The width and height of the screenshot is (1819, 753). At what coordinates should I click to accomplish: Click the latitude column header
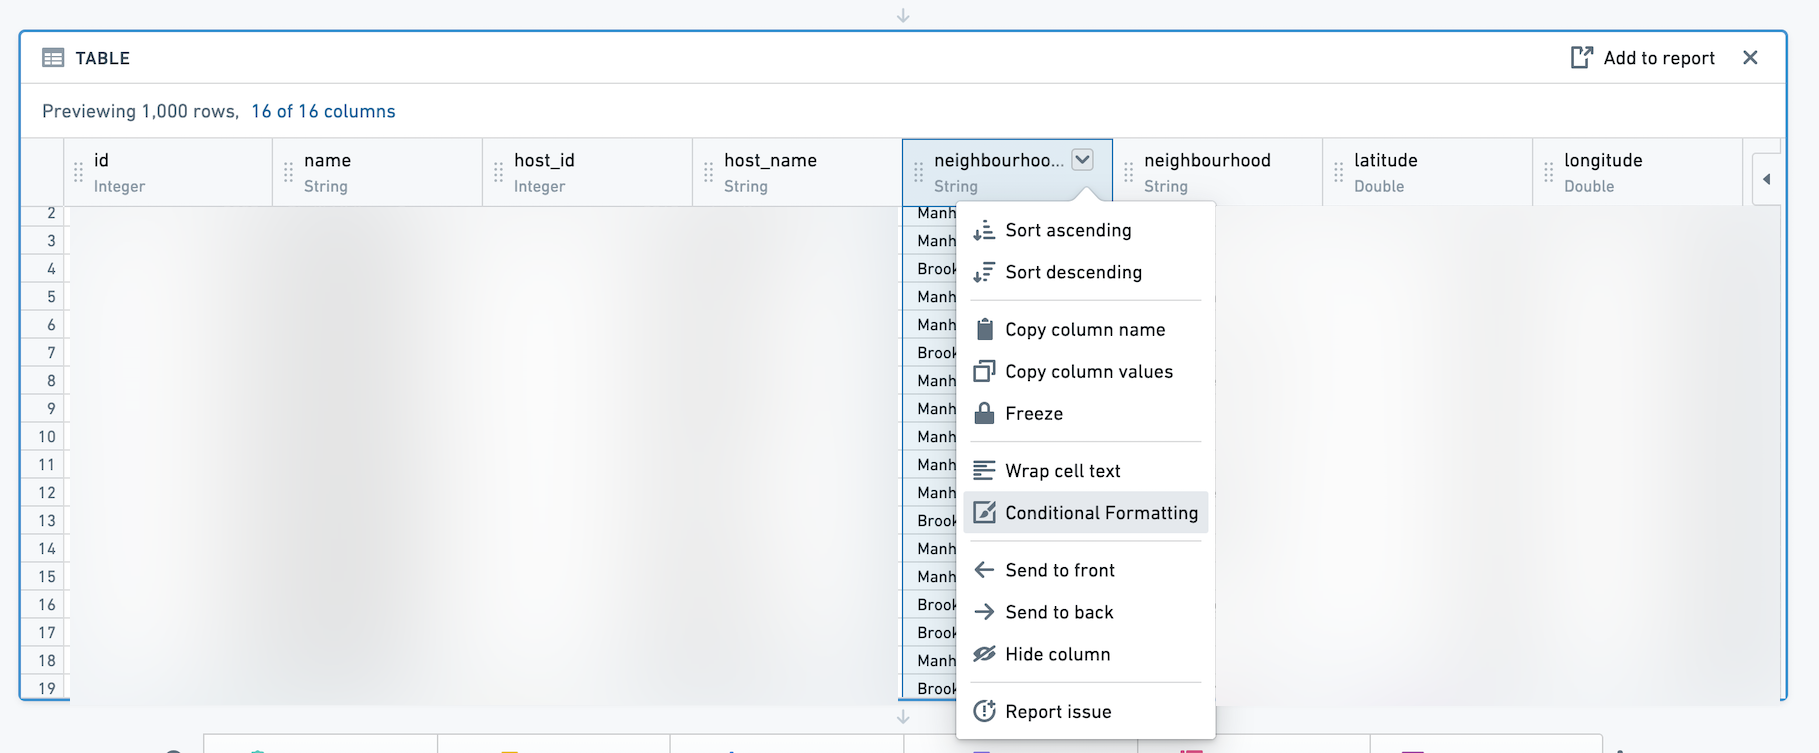pyautogui.click(x=1427, y=172)
